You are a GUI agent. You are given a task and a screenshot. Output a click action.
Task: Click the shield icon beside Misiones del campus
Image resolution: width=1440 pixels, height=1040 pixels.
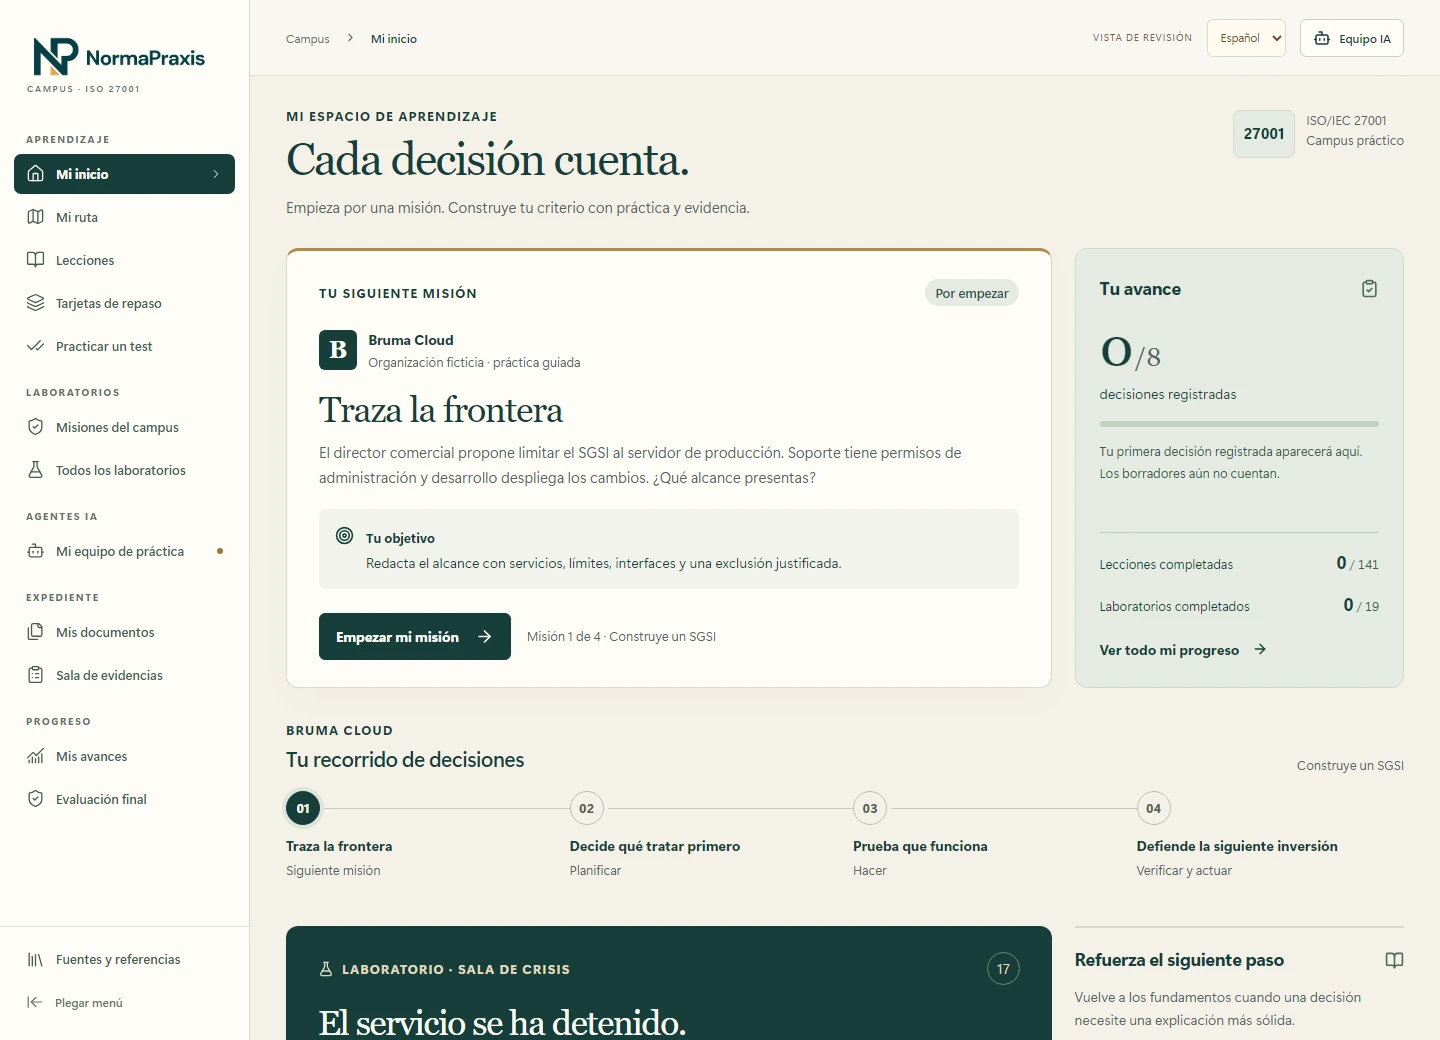click(36, 427)
